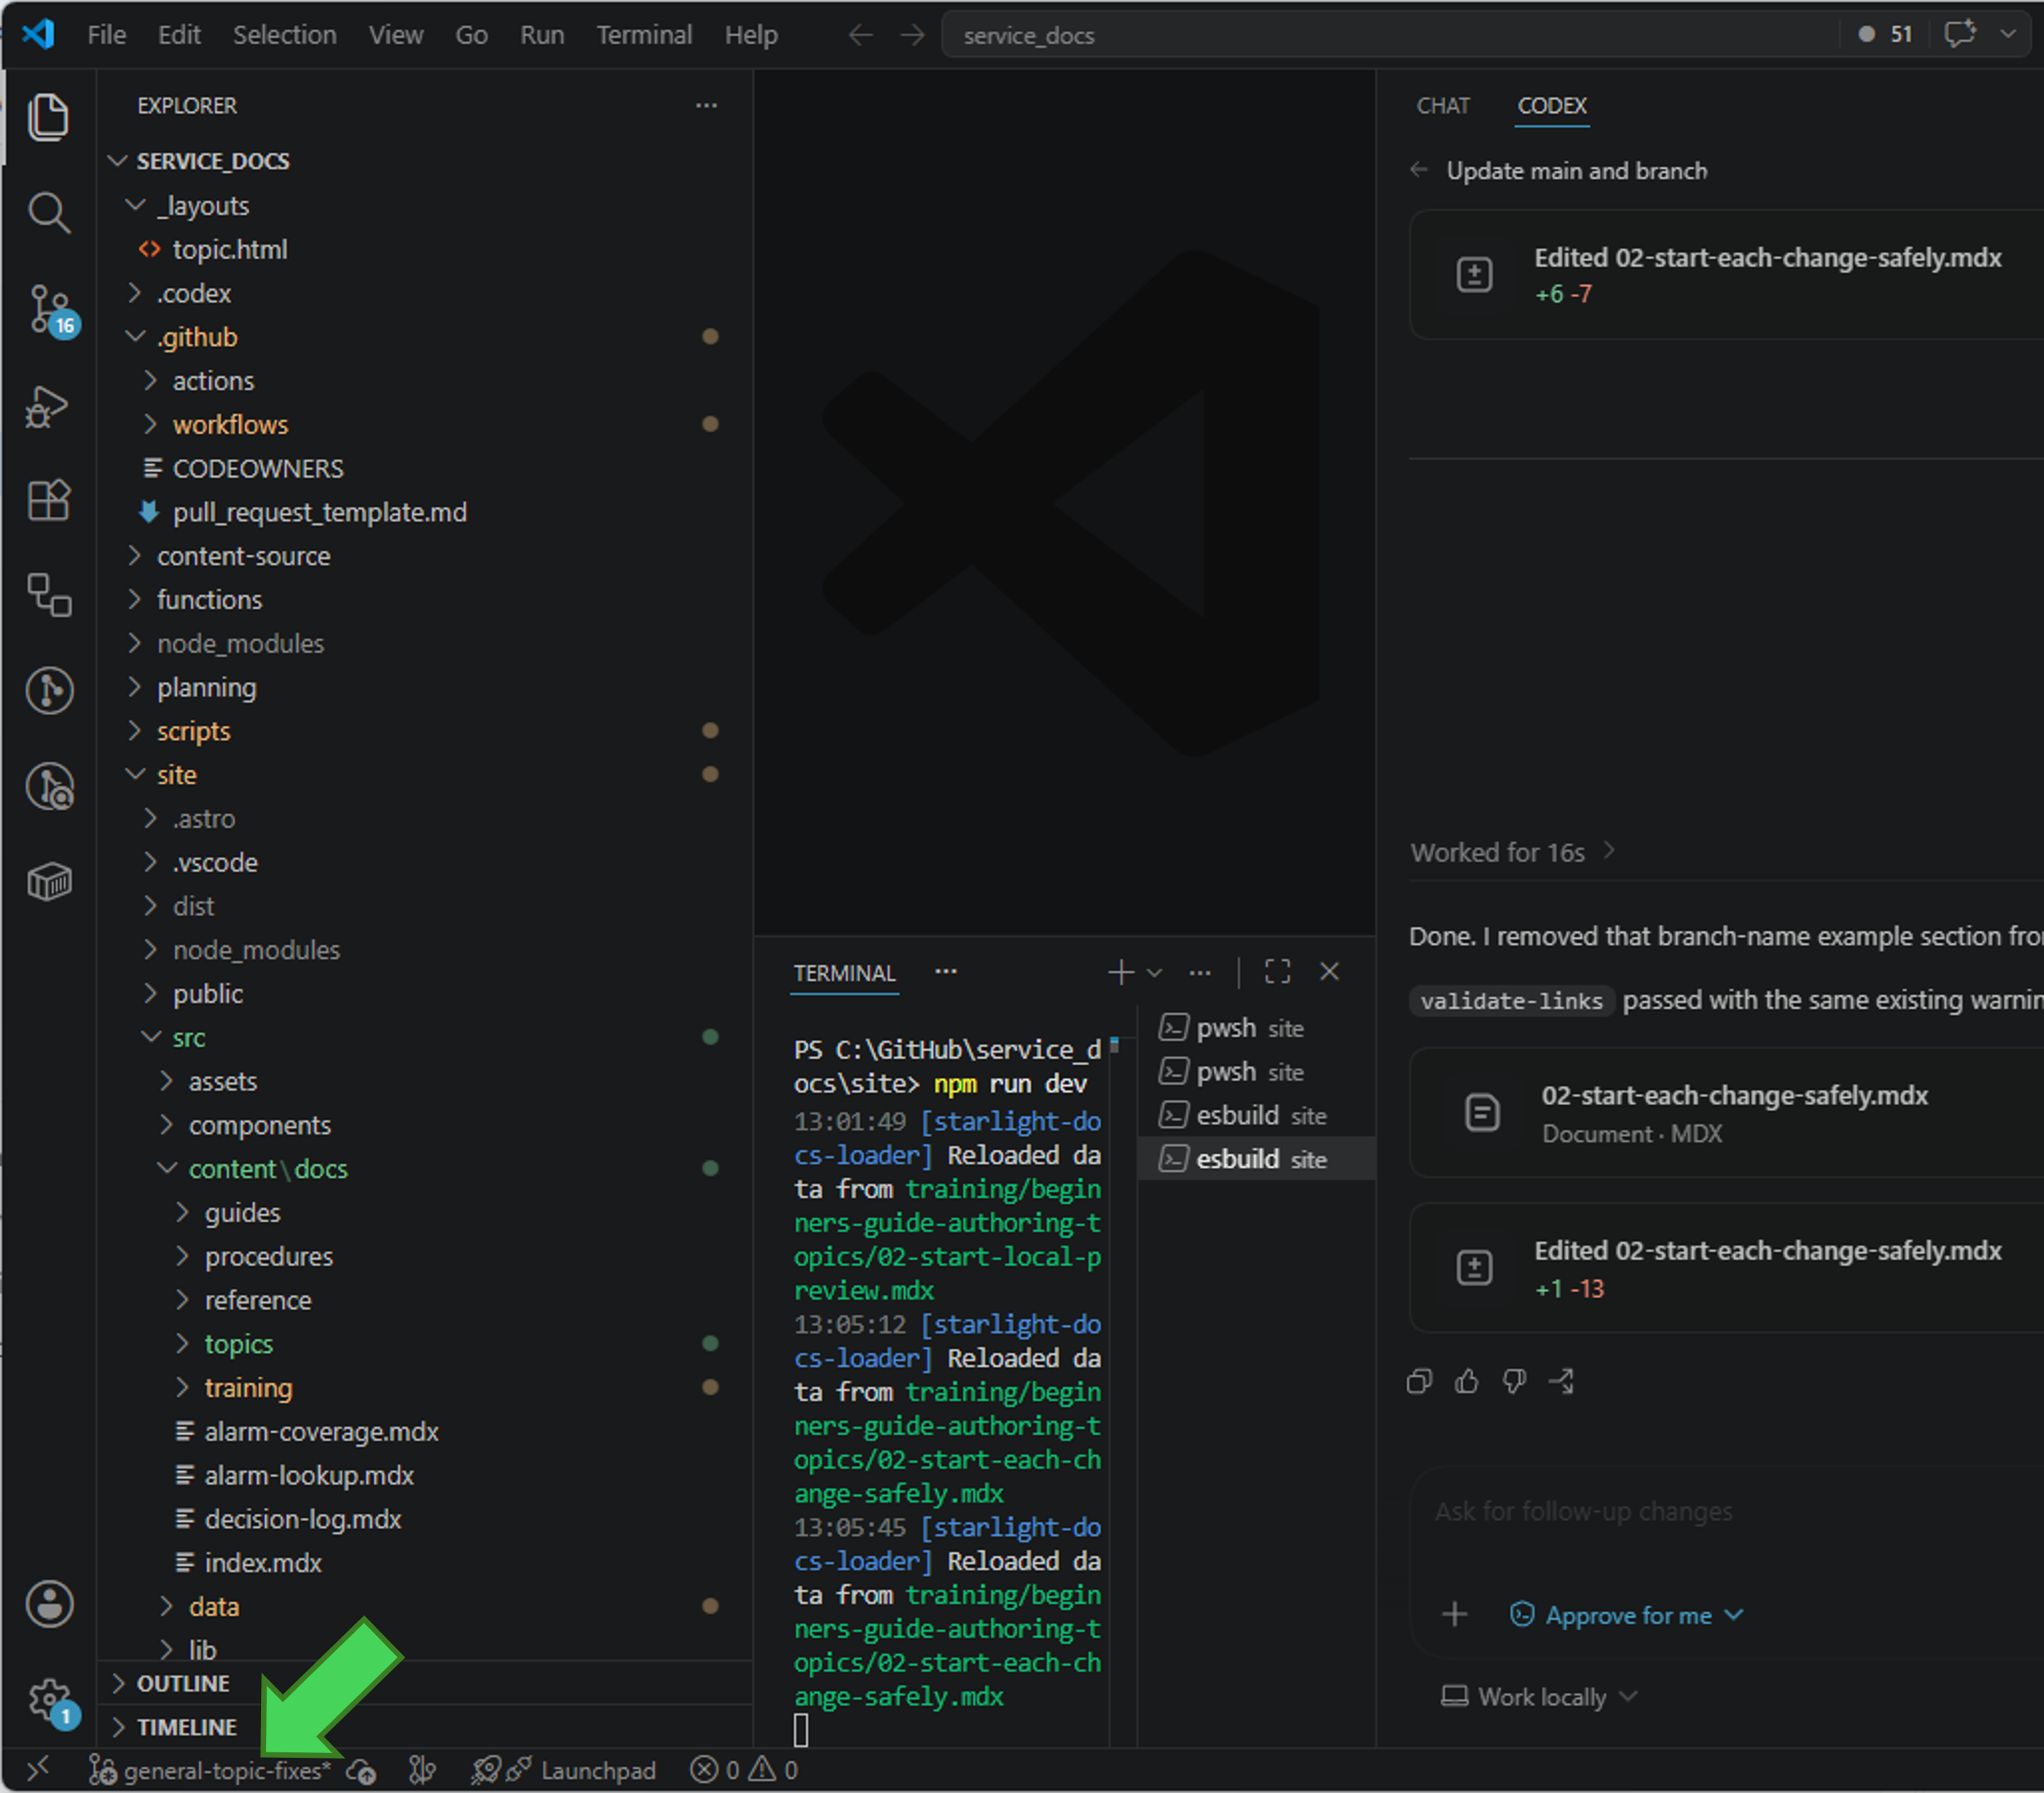Expand the OUTLINE section

[425, 1683]
